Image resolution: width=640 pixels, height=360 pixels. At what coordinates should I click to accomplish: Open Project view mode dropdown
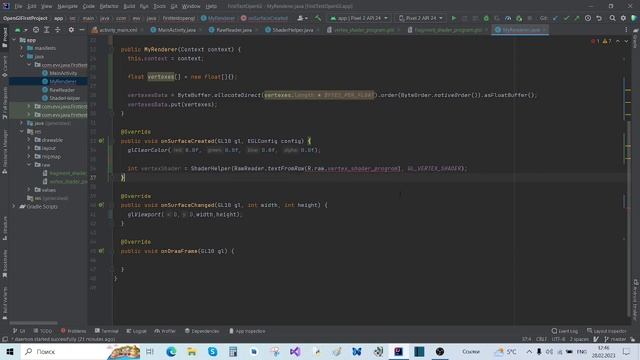tap(21, 30)
